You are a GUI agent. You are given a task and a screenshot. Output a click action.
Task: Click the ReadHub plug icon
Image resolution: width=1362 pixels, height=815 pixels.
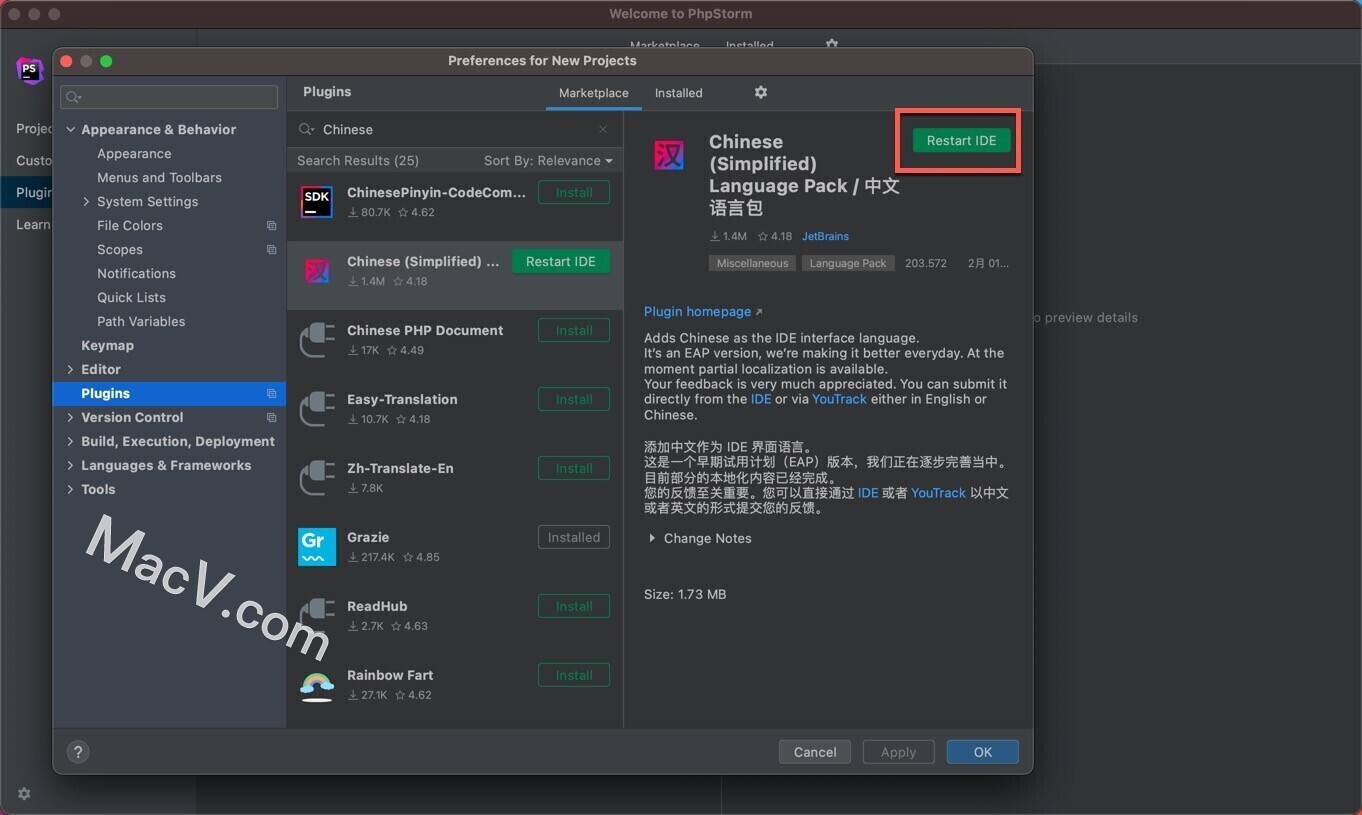point(317,615)
